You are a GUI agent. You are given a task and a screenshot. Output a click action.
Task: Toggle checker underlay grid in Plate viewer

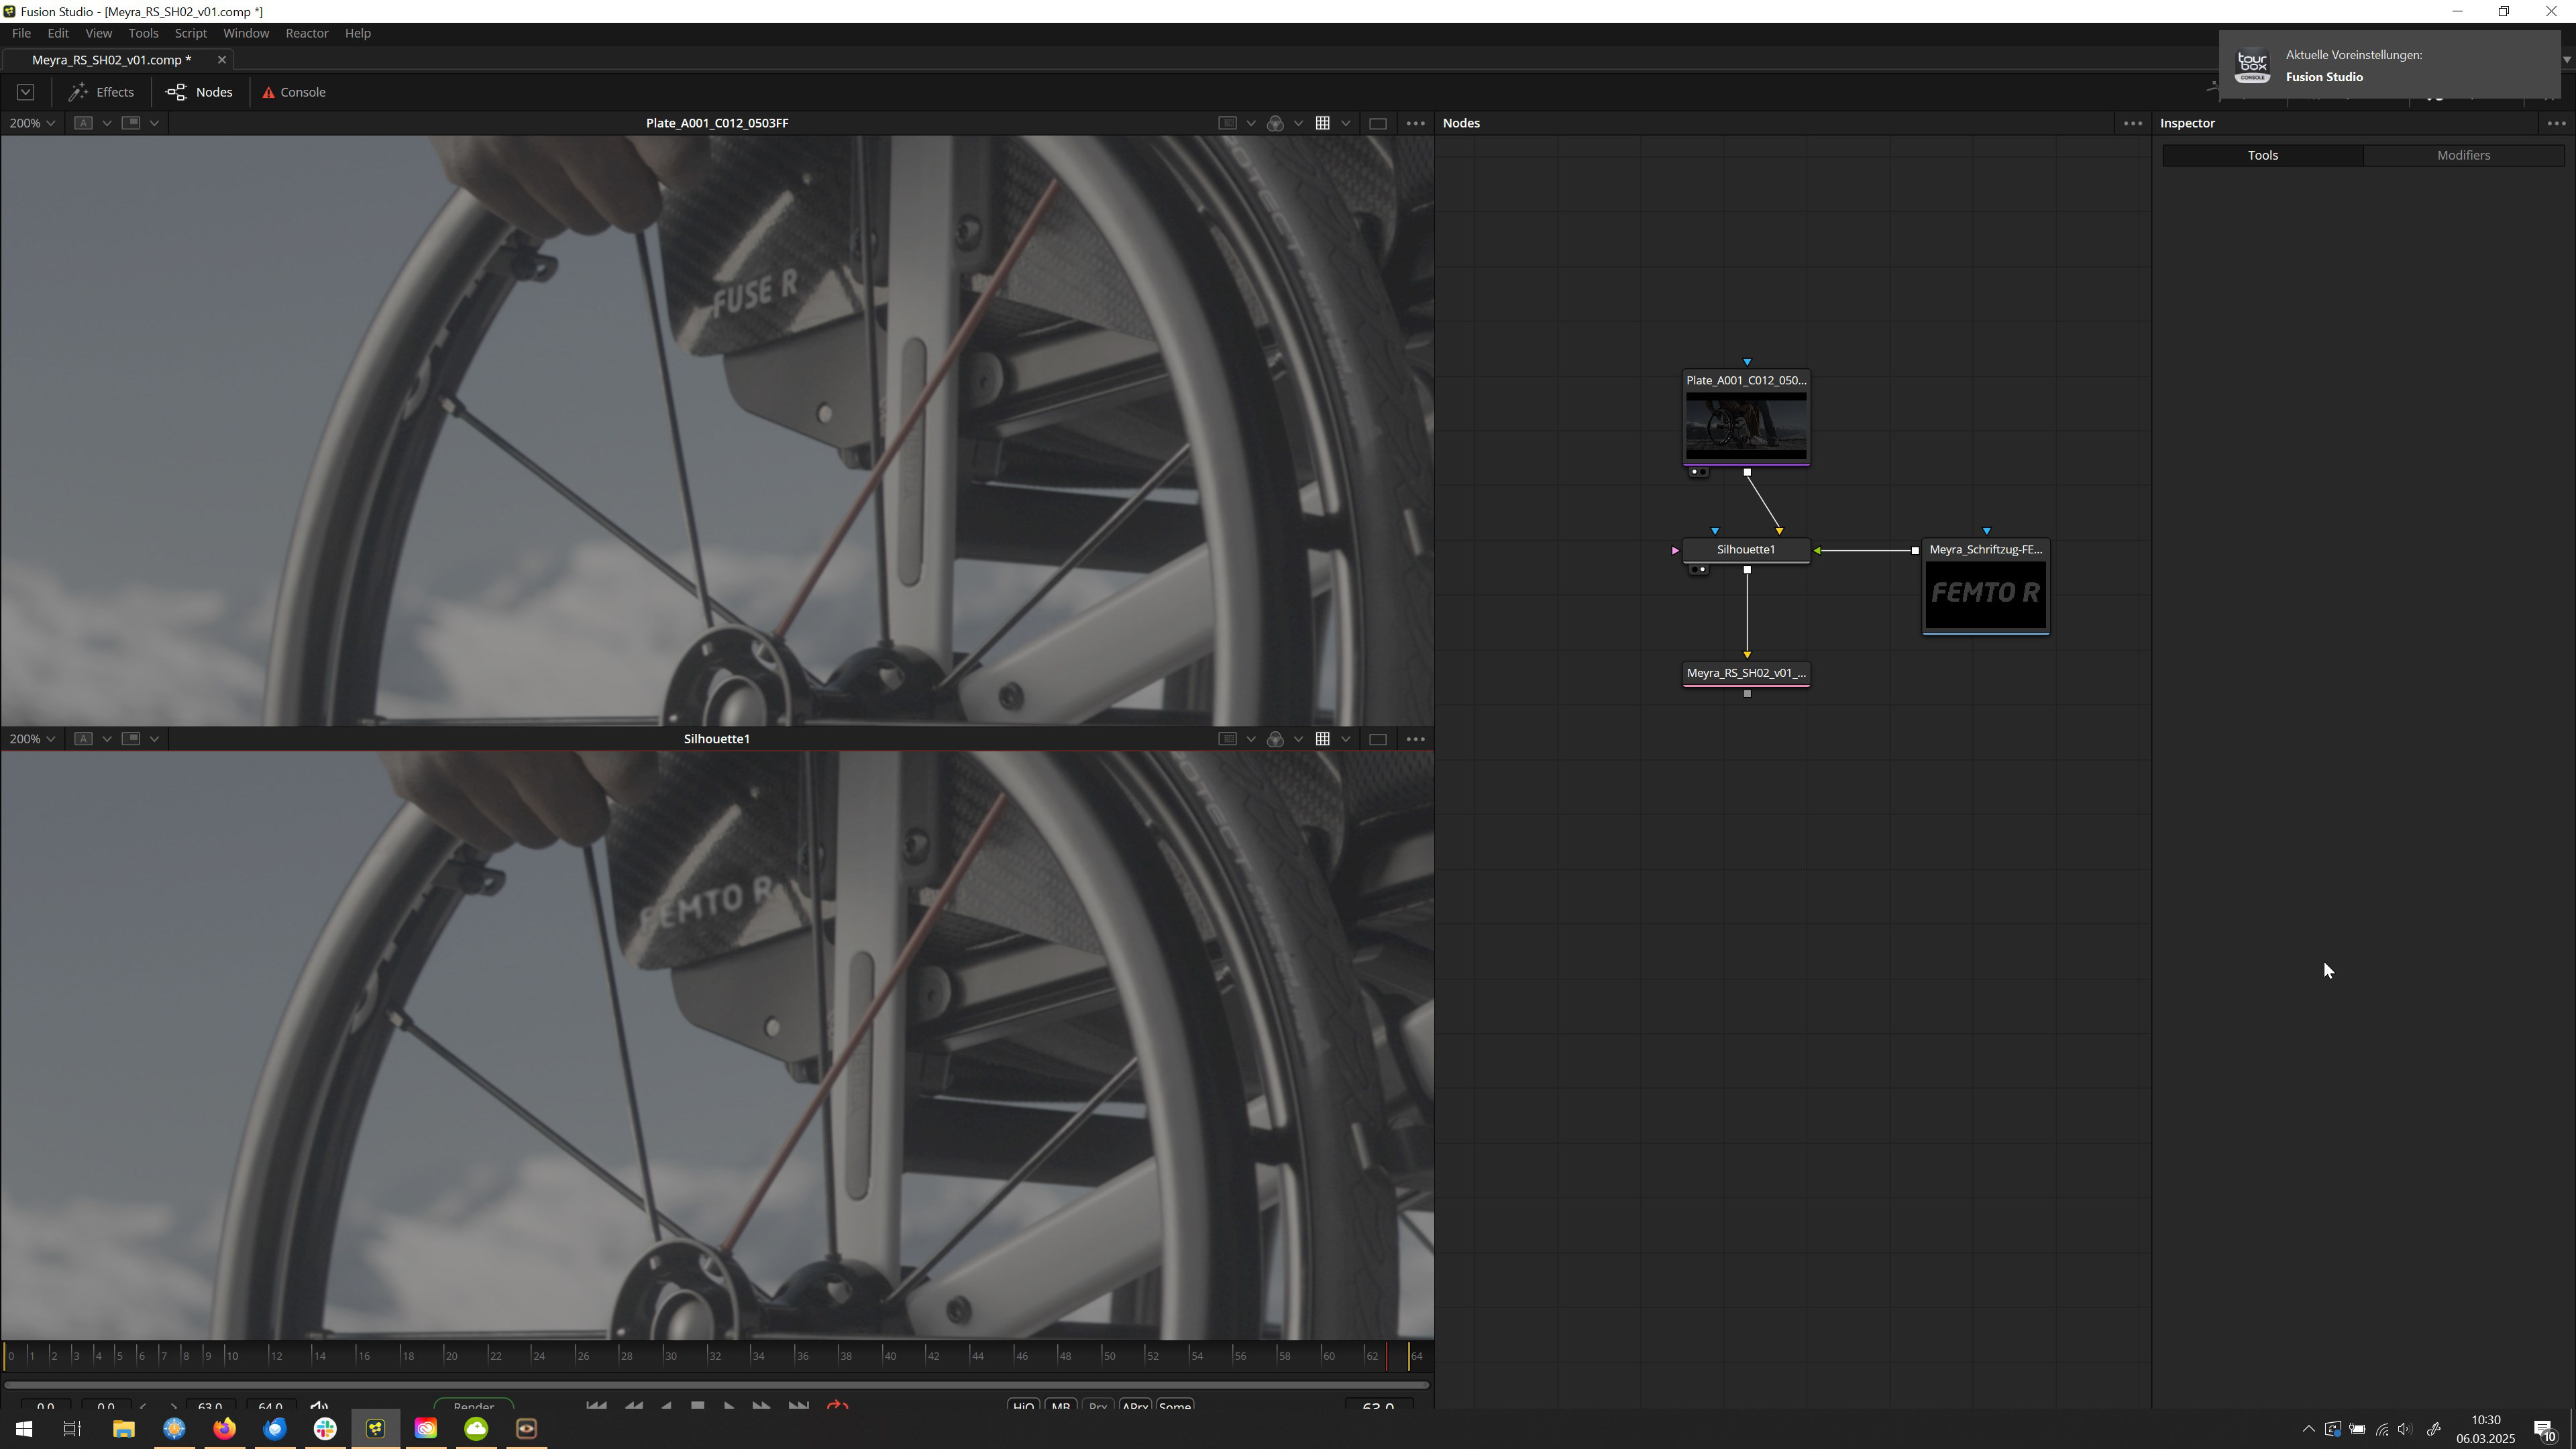click(x=1322, y=123)
